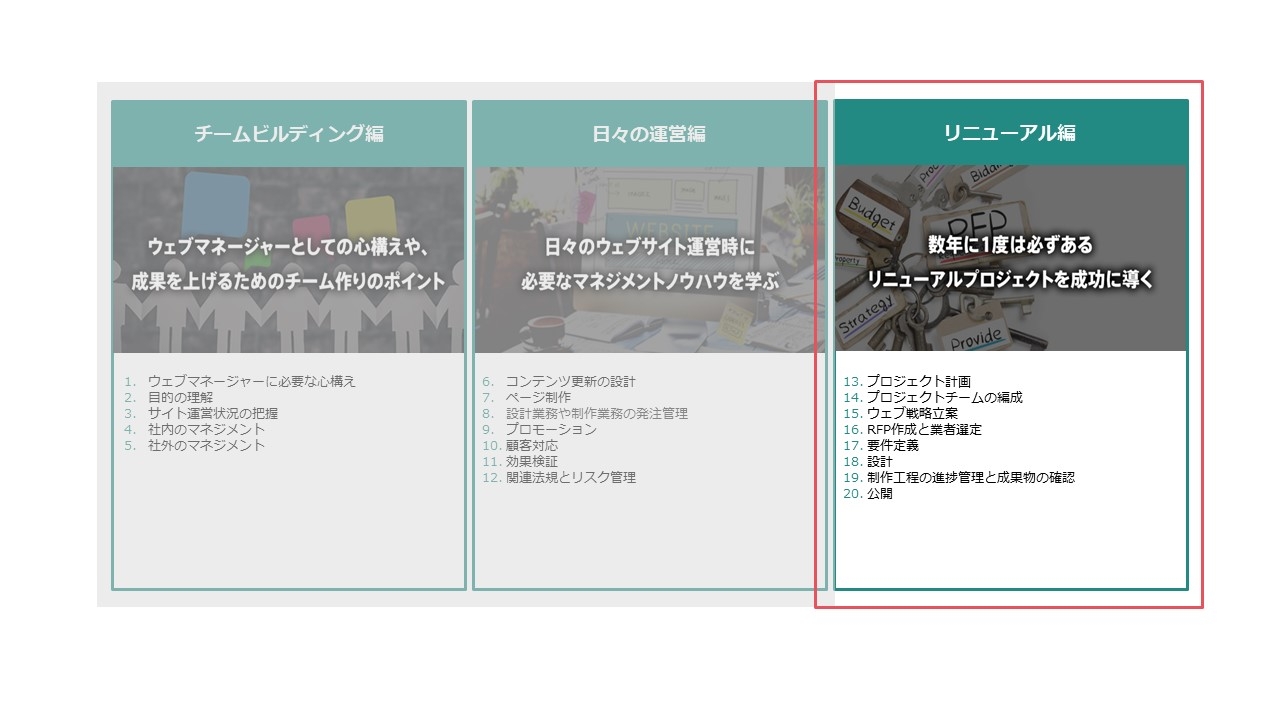Choose 設計業務や制作業務の発注管理 entry
Viewport: 1280px width, 720px height.
[596, 413]
